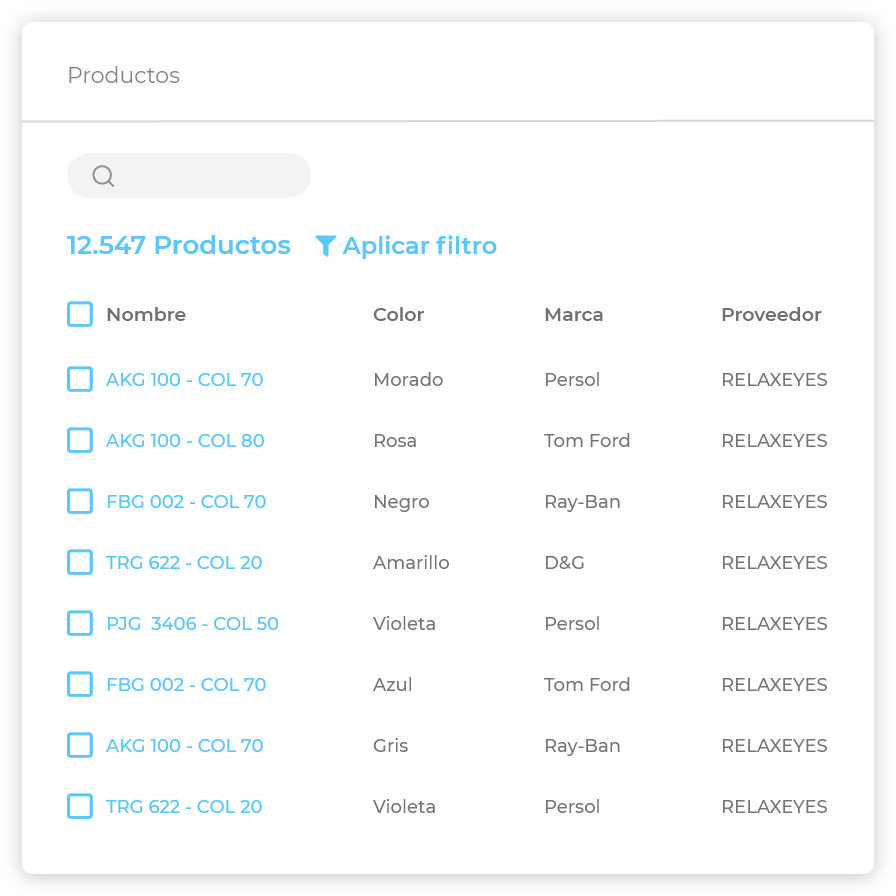The height and width of the screenshot is (896, 896).
Task: Open the AKG 100 - COL 80 product
Action: tap(185, 440)
